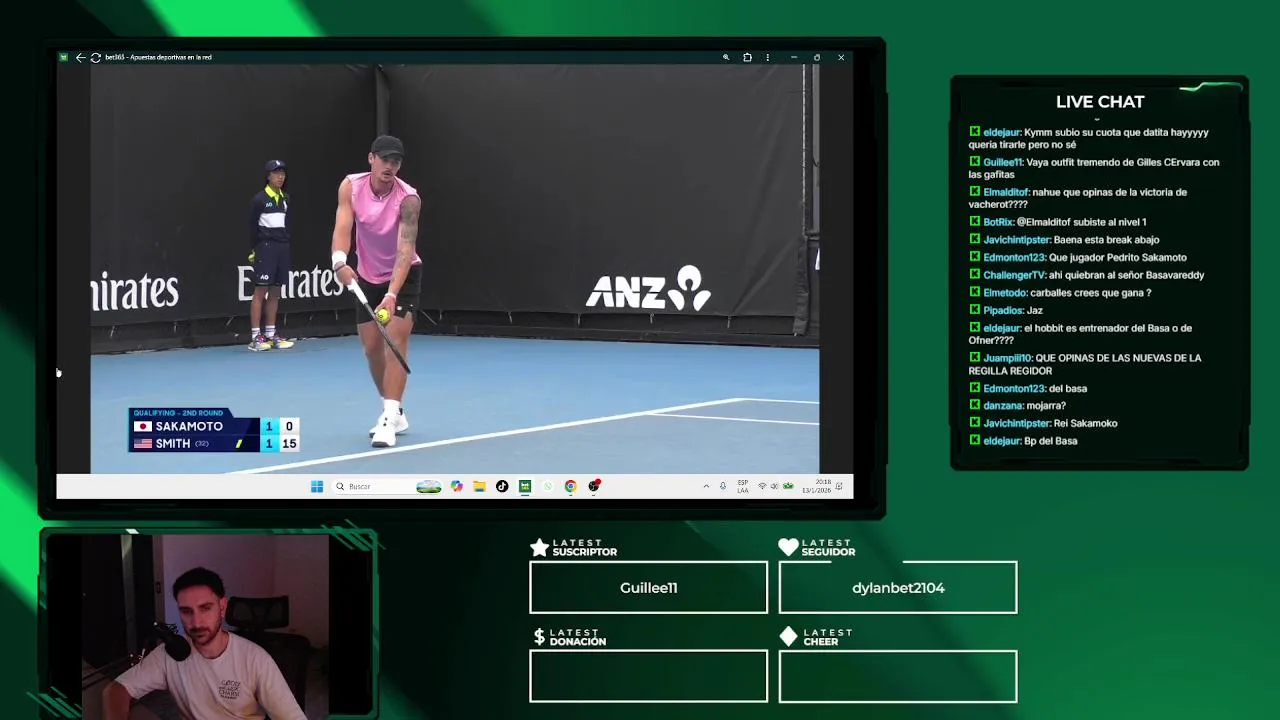Select BotRix level-up message
The width and height of the screenshot is (1280, 720).
click(x=1058, y=222)
